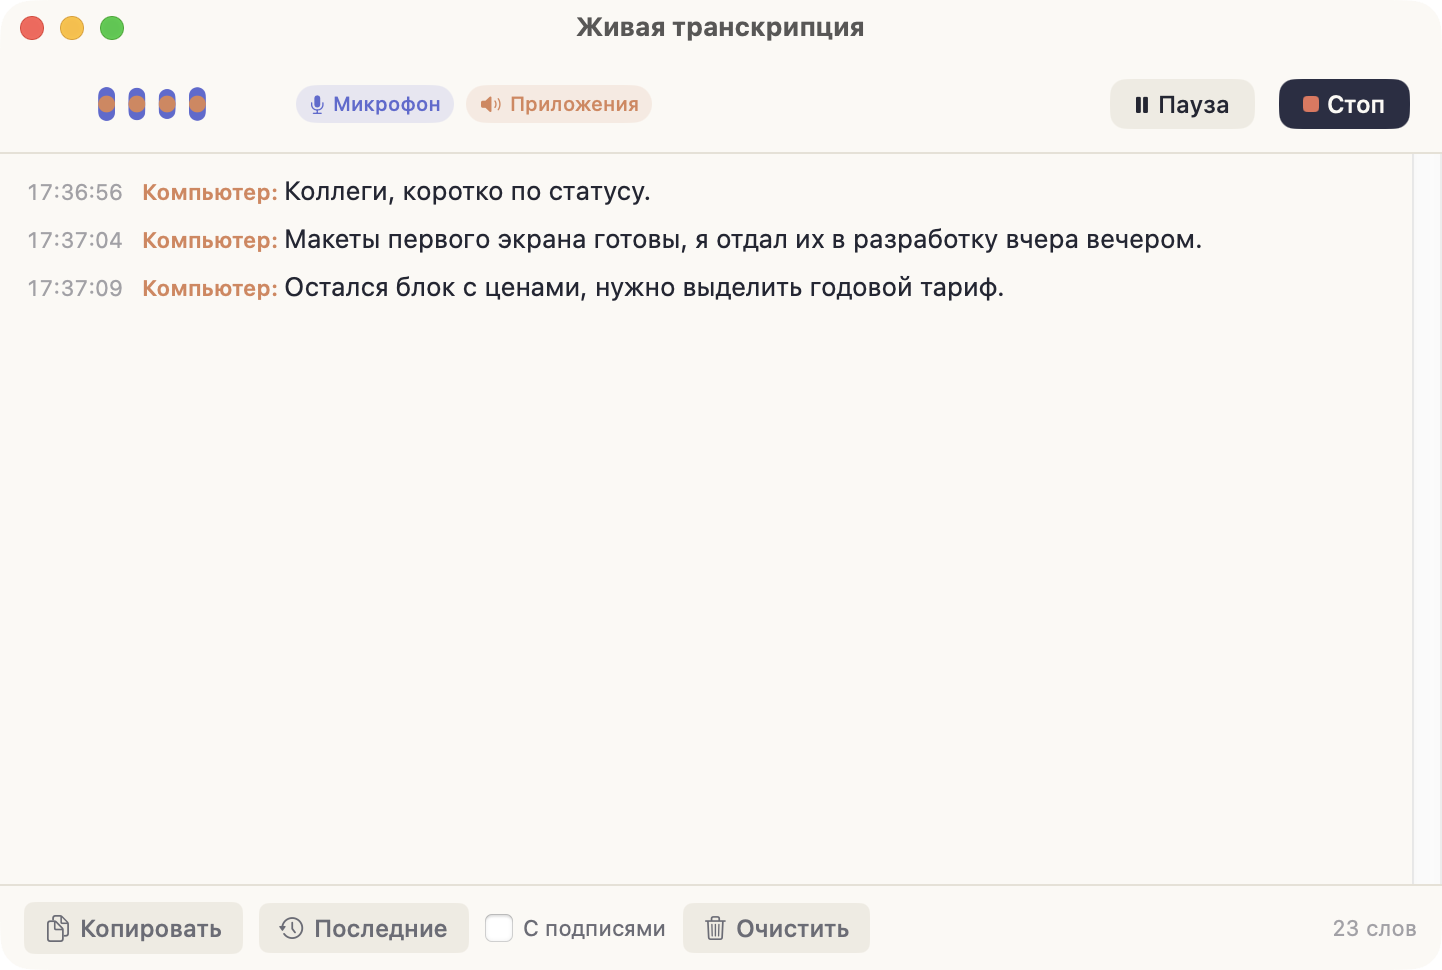
Task: Click the timestamp 17:36:56
Action: tap(75, 192)
